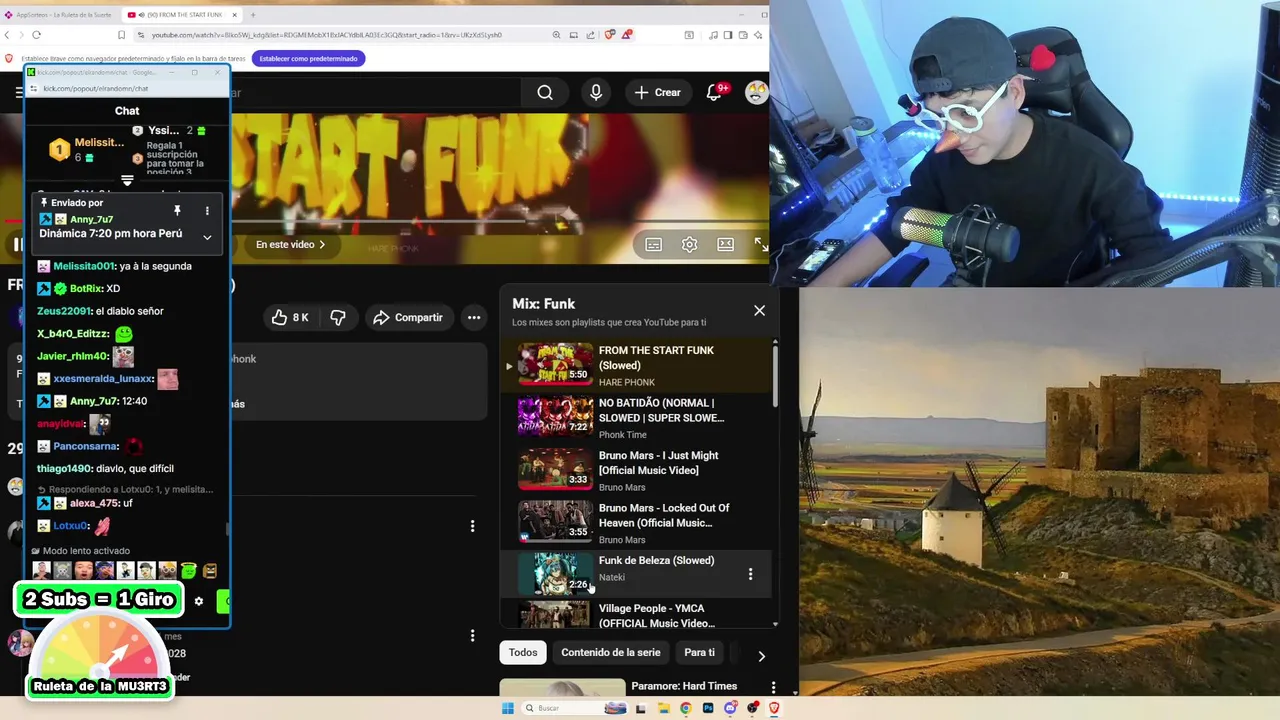Dislike the current video
1280x720 pixels.
click(x=338, y=317)
